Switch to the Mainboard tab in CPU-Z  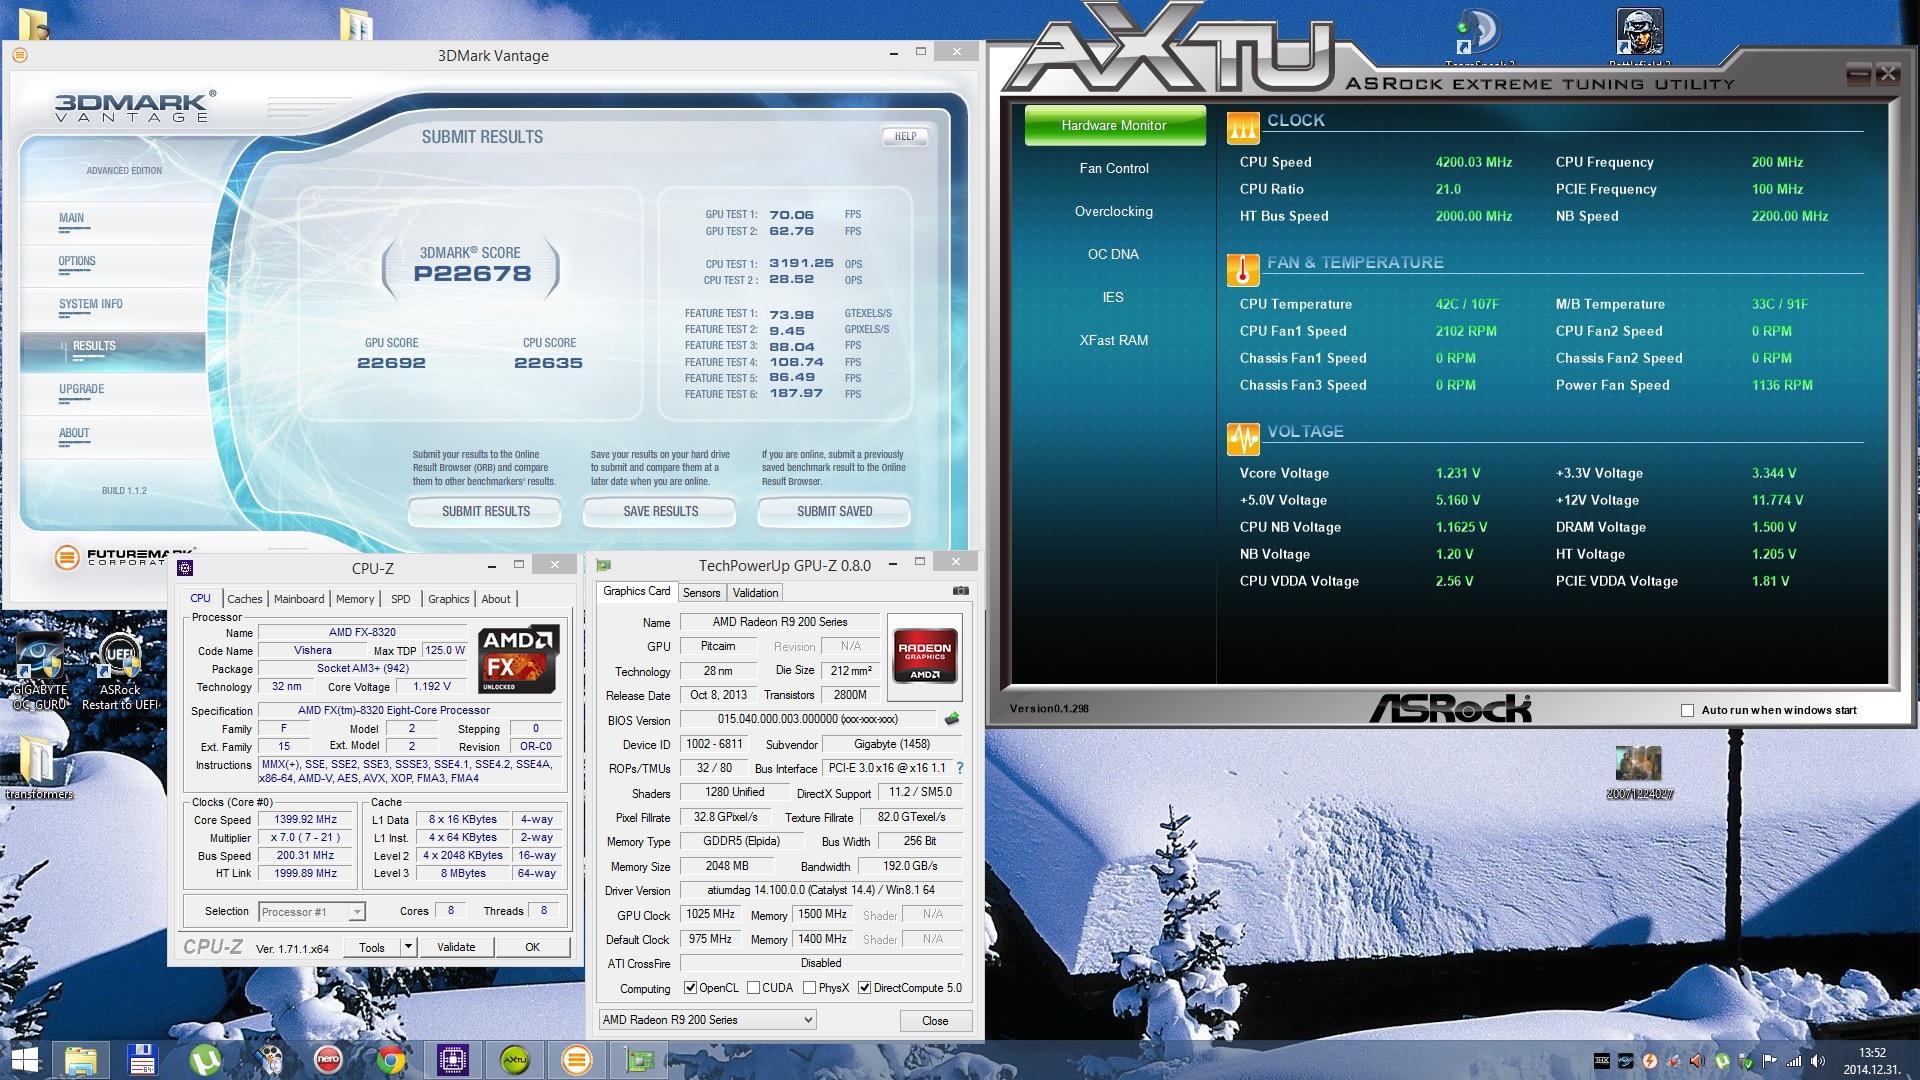(x=299, y=599)
